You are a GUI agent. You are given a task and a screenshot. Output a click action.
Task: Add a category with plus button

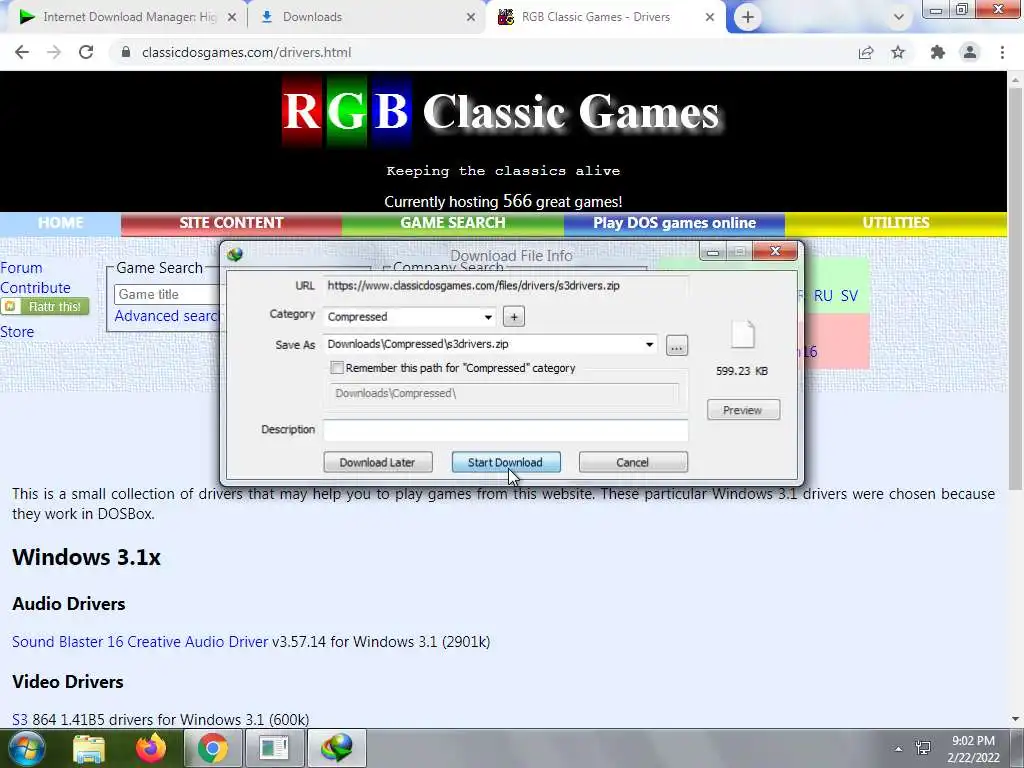click(x=514, y=317)
